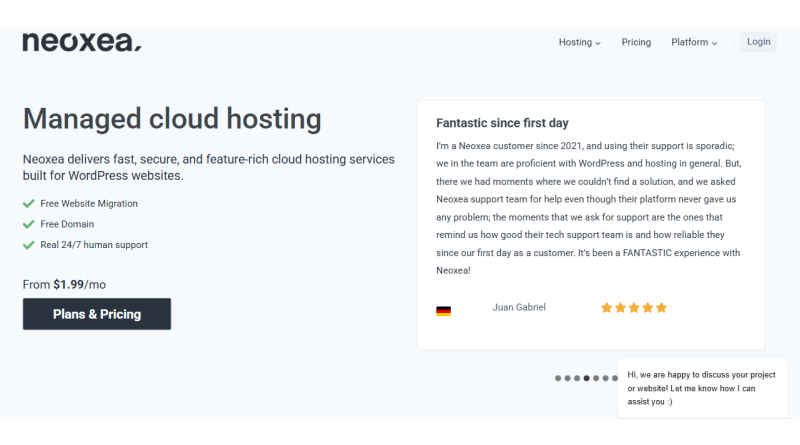Click the fifth star in the rating

[x=661, y=308]
